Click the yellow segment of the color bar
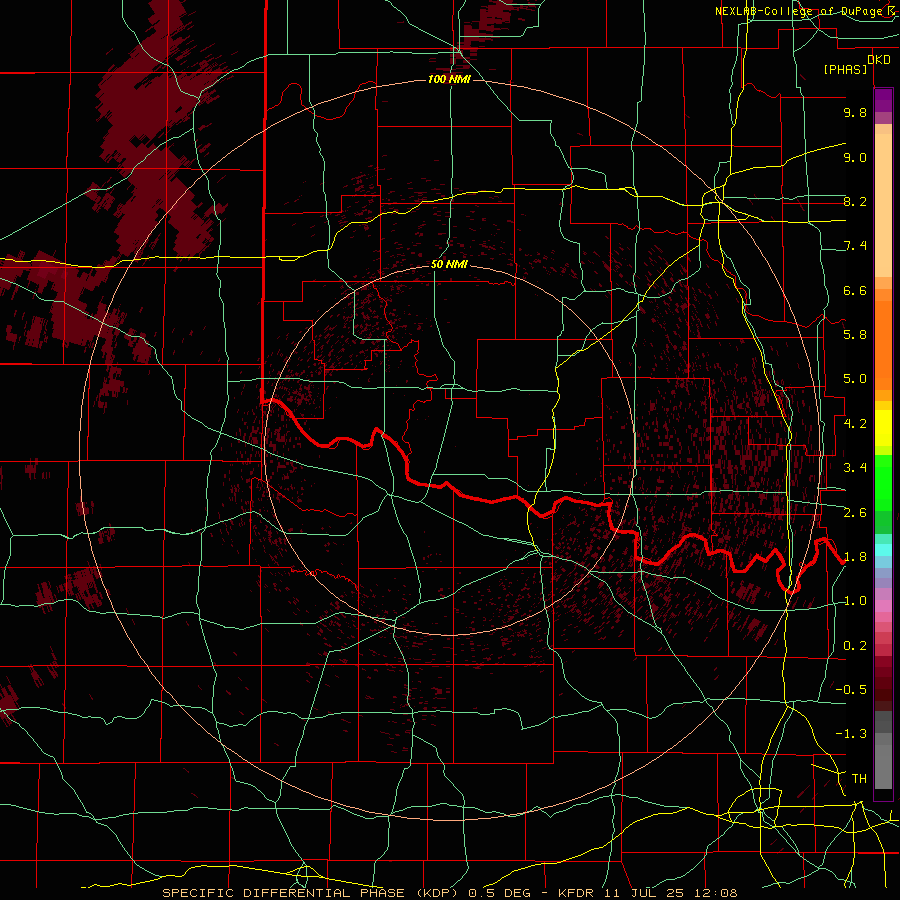 click(883, 428)
